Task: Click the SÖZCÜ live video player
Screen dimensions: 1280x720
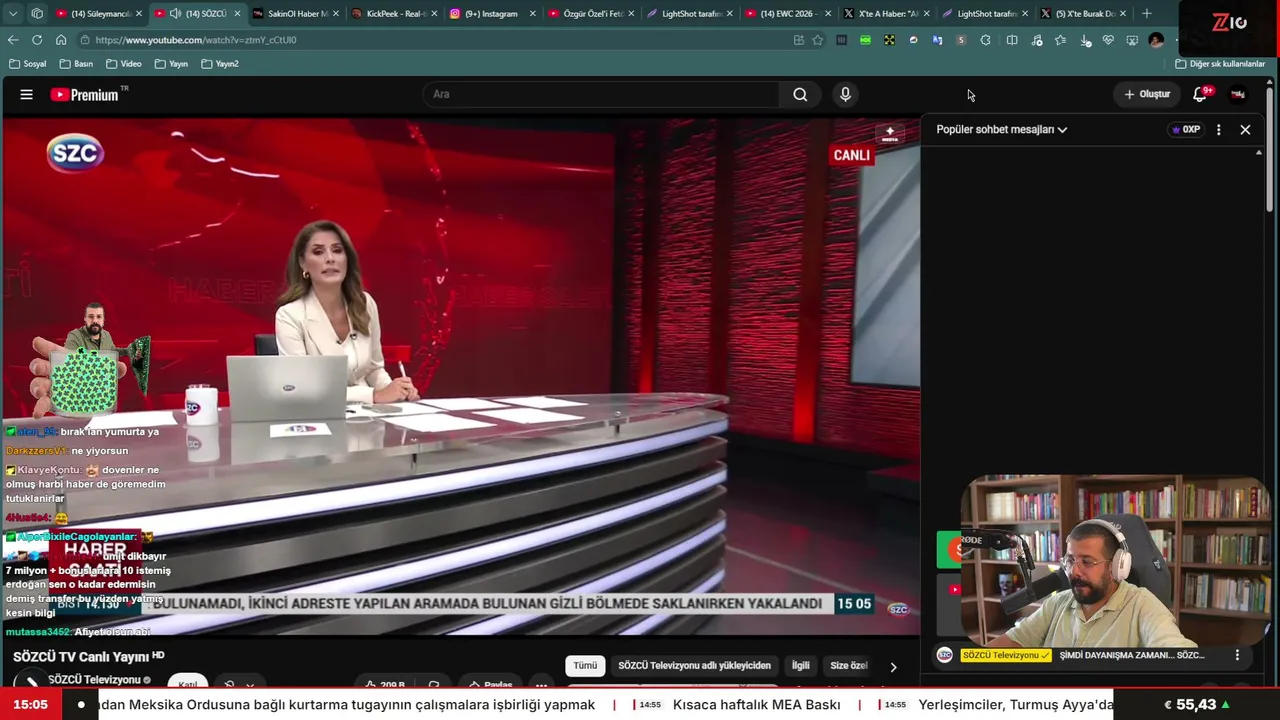Action: [461, 376]
